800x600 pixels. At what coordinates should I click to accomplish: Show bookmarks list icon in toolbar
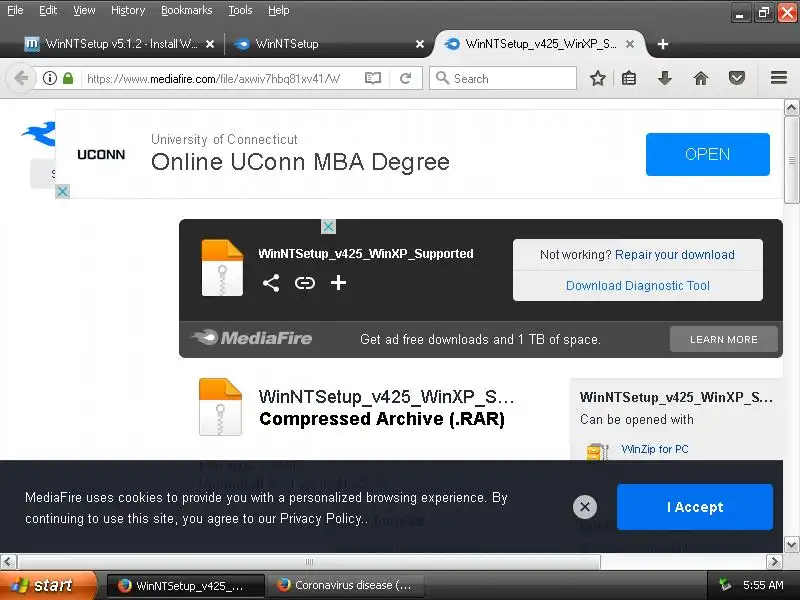(x=629, y=78)
